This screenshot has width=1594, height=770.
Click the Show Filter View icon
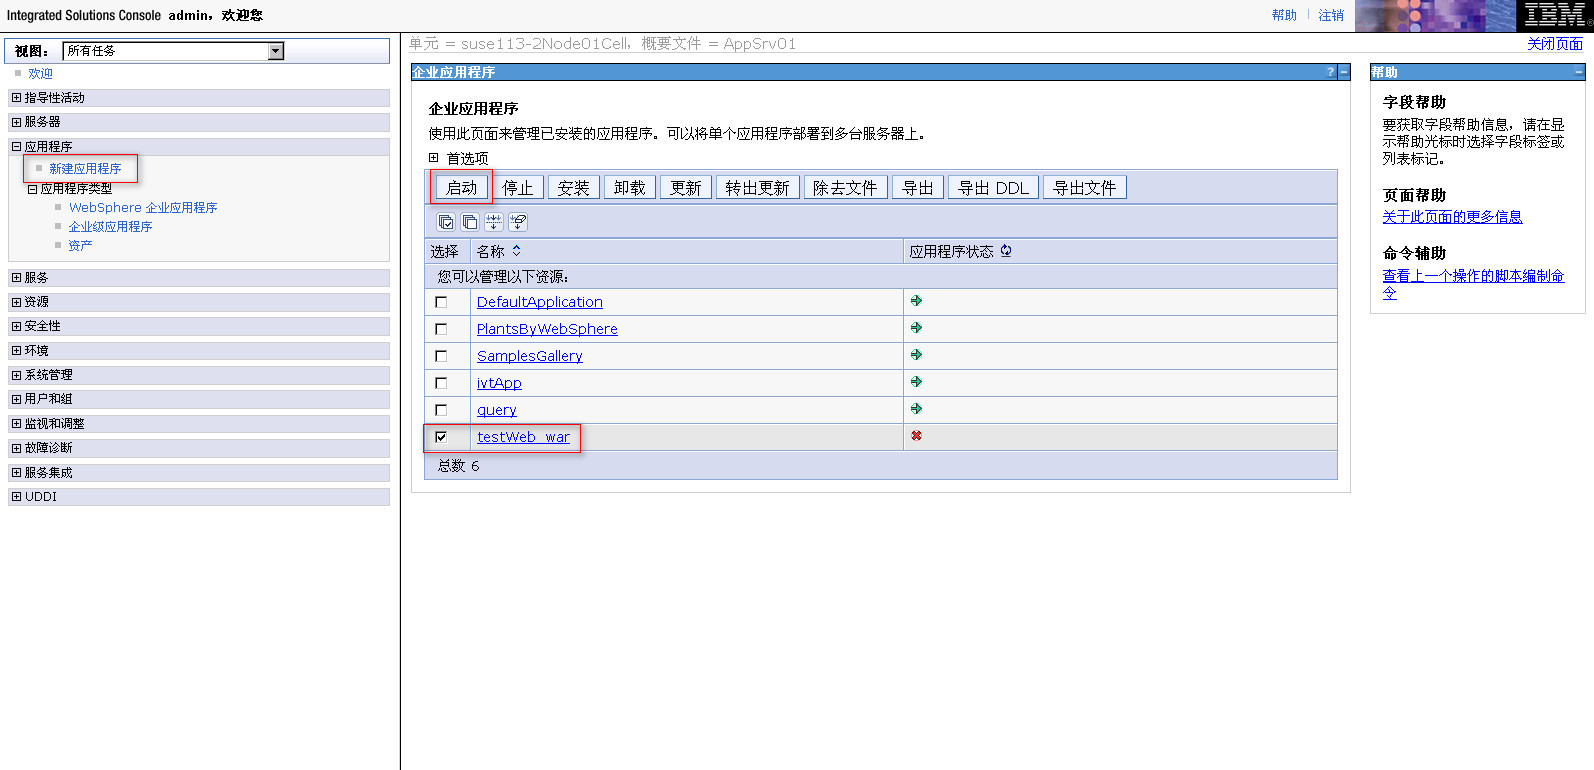494,222
